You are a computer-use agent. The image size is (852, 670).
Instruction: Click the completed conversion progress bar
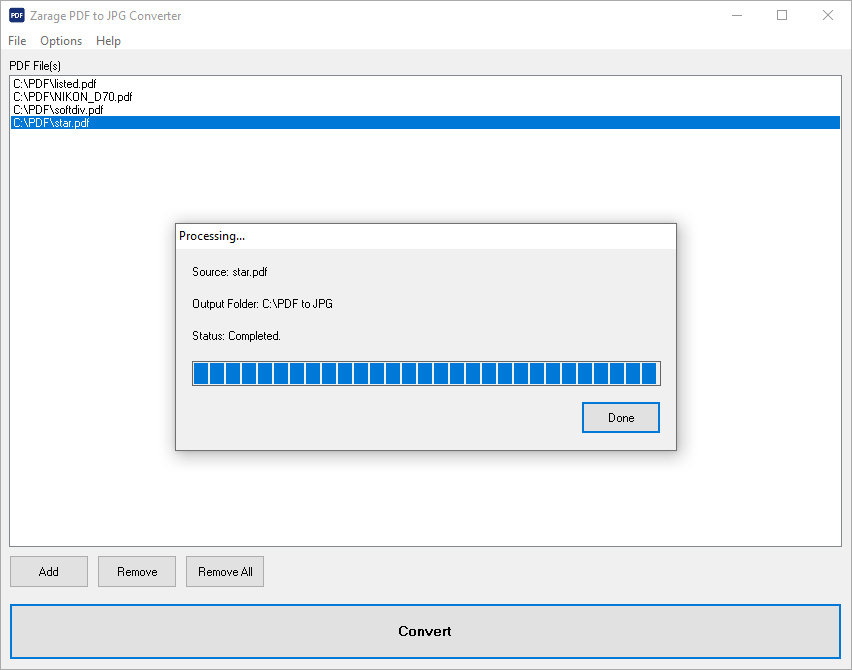point(426,373)
